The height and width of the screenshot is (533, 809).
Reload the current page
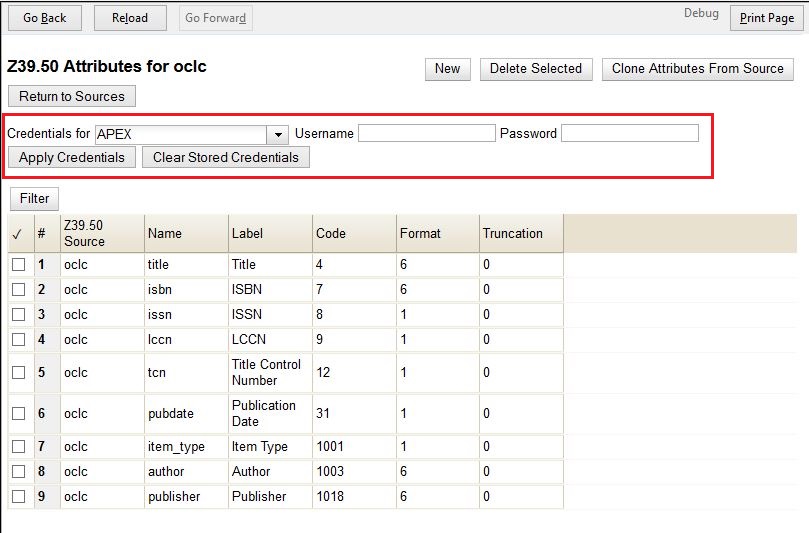coord(130,18)
